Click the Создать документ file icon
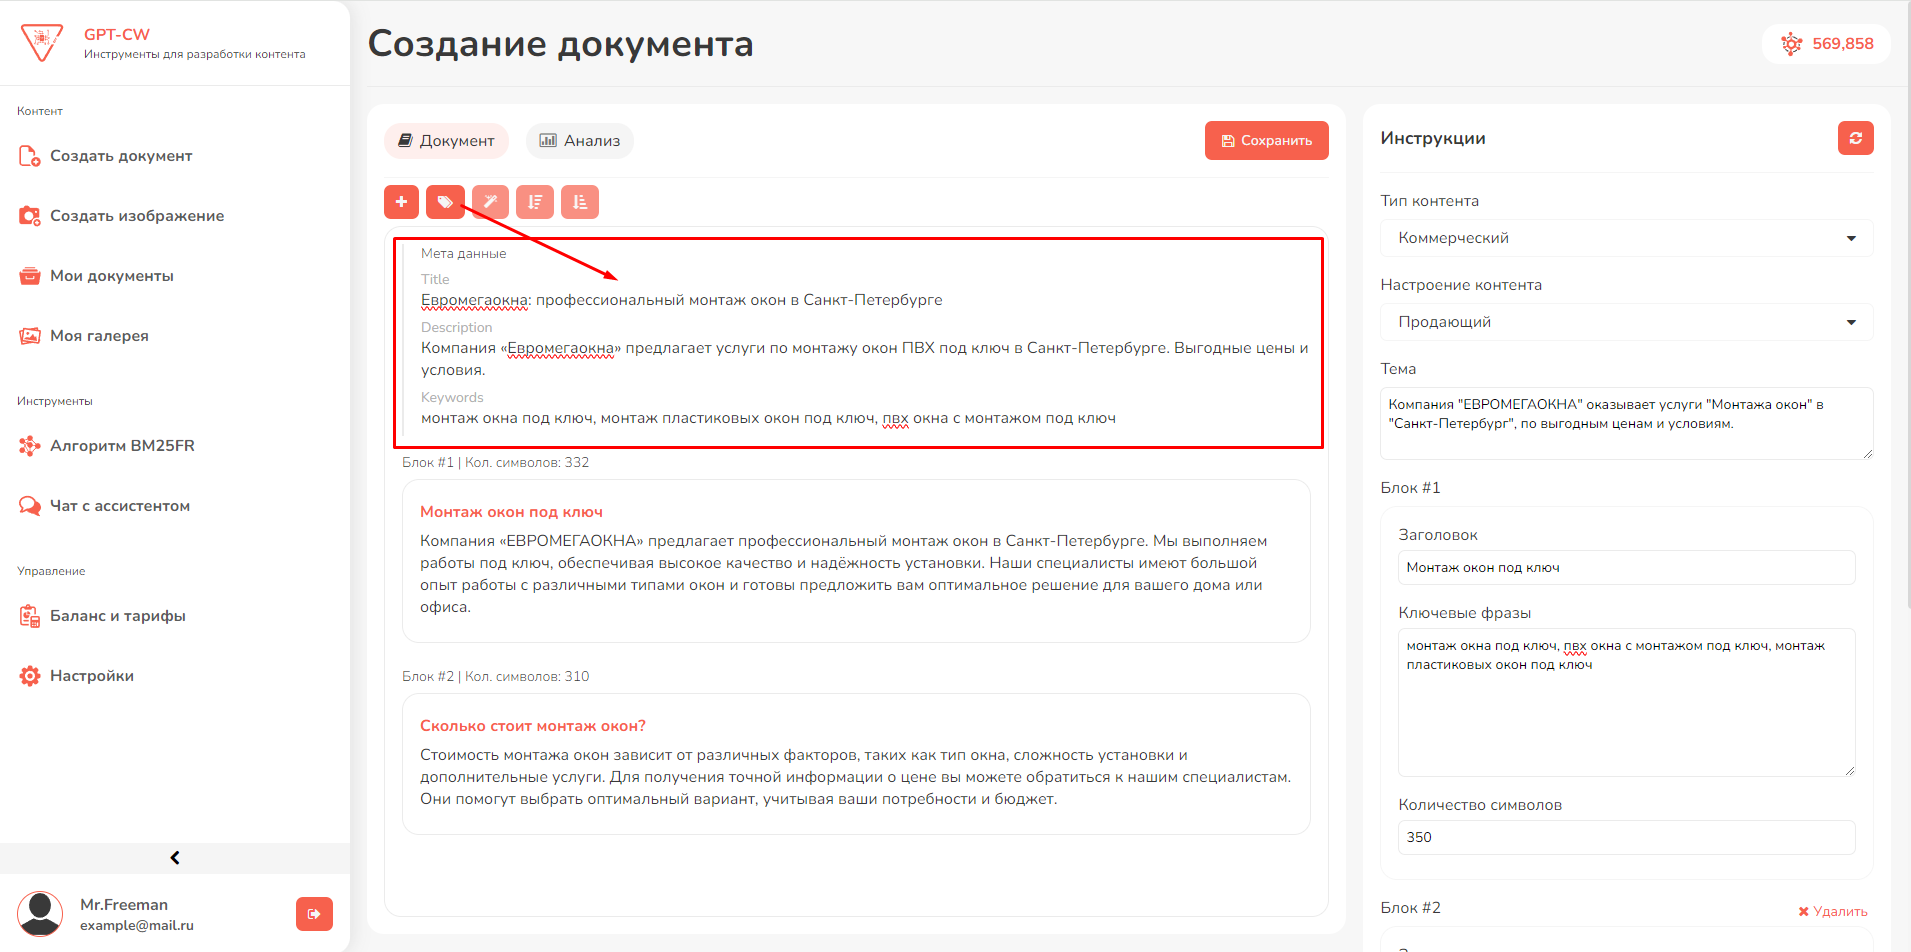1911x952 pixels. point(30,156)
